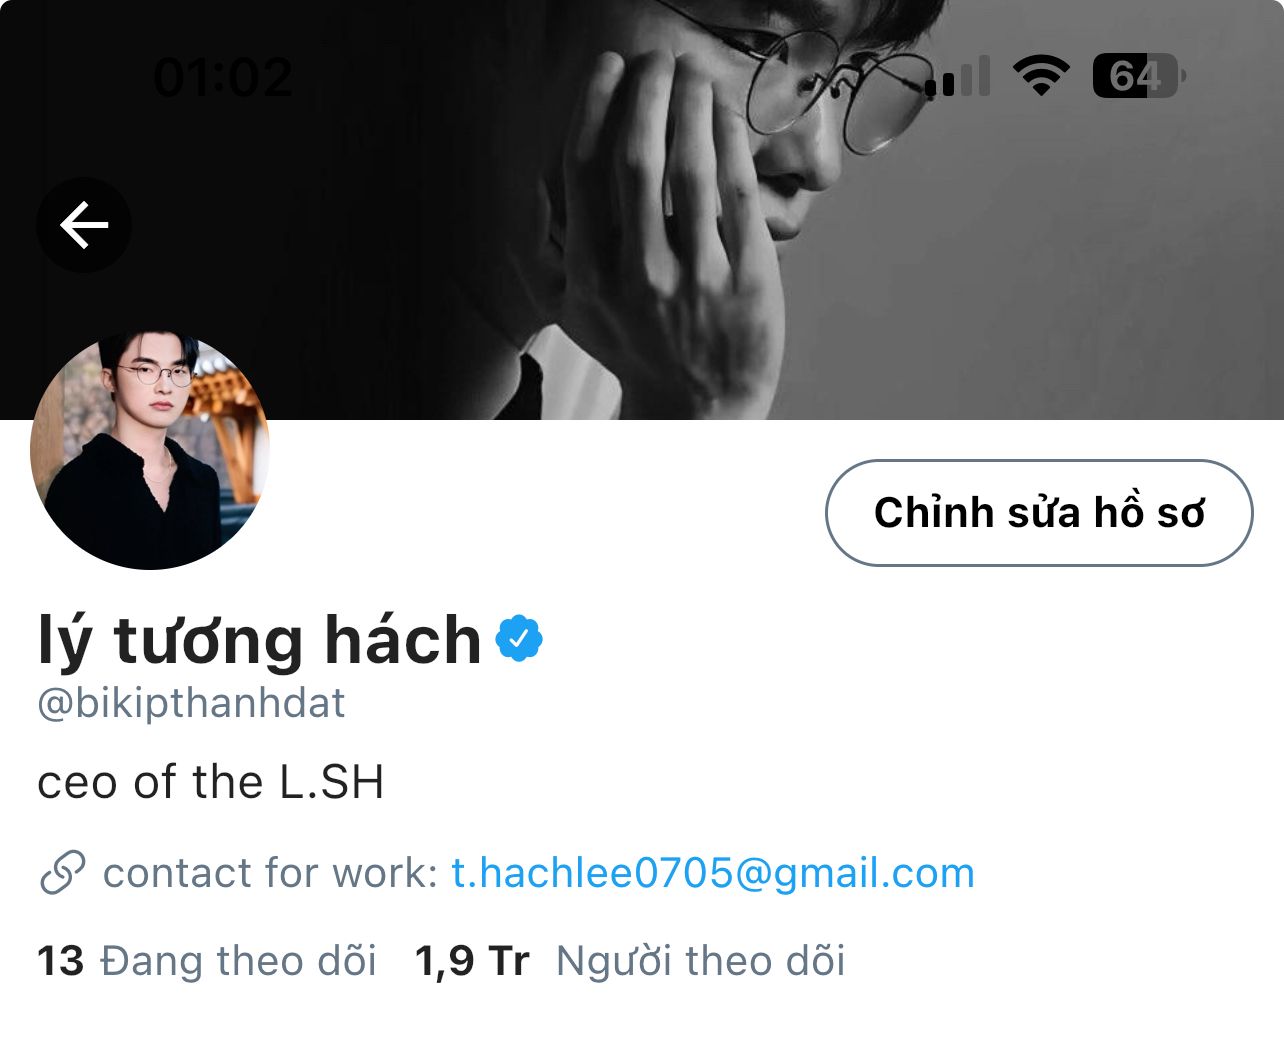Tap the Người theo dõi label
The height and width of the screenshot is (1039, 1284).
pos(701,961)
